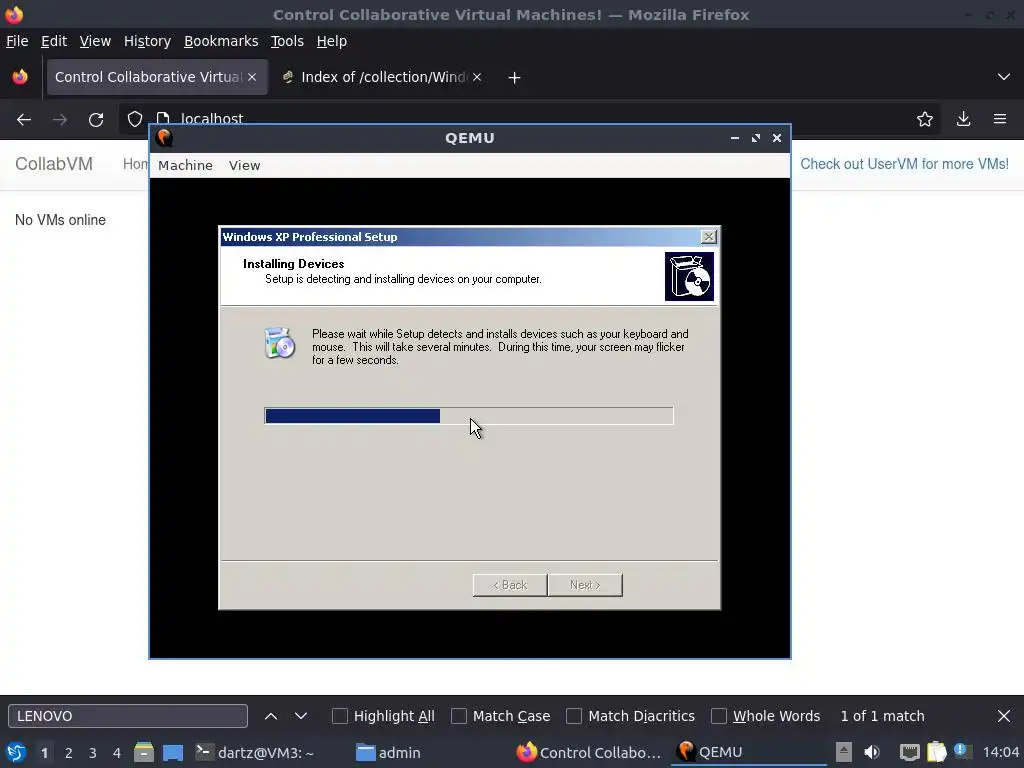The height and width of the screenshot is (768, 1024).
Task: Enable the Match Case checkbox
Action: pyautogui.click(x=459, y=716)
